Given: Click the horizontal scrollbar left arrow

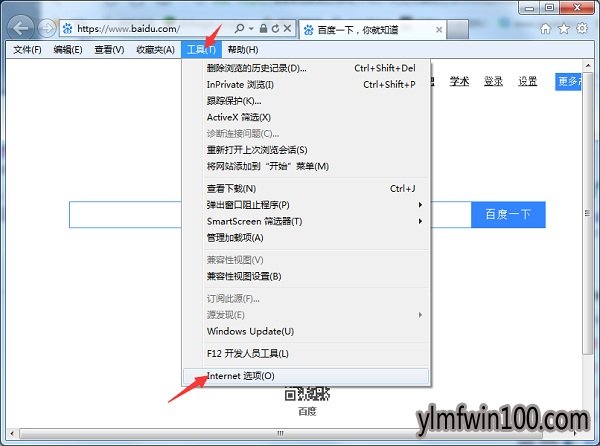Looking at the screenshot, I should click(12, 434).
